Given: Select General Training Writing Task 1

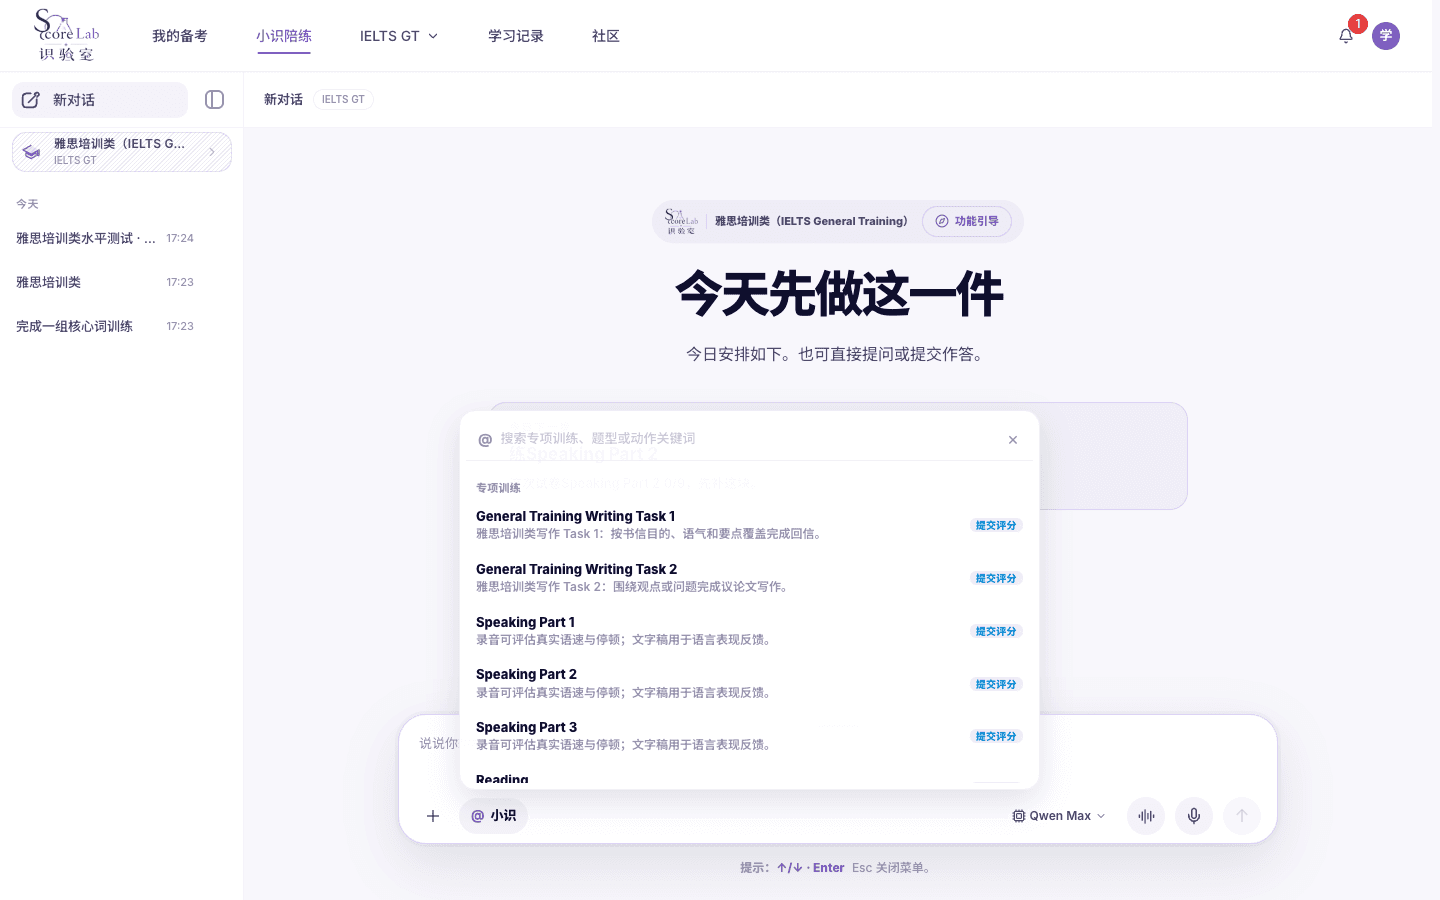Looking at the screenshot, I should (x=749, y=525).
